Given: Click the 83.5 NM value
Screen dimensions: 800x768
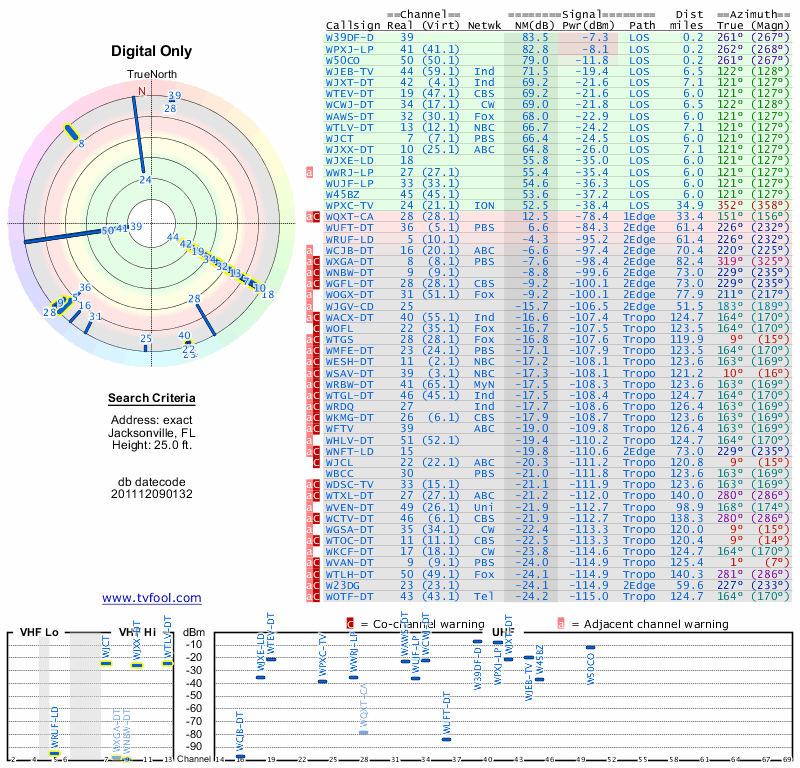Looking at the screenshot, I should [x=535, y=38].
